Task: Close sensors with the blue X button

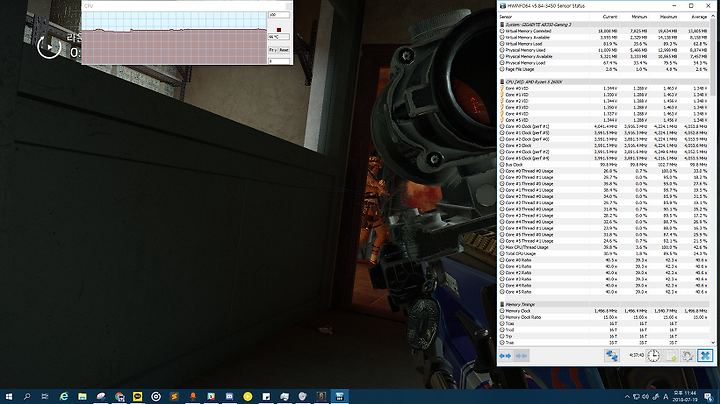Action: coord(705,356)
